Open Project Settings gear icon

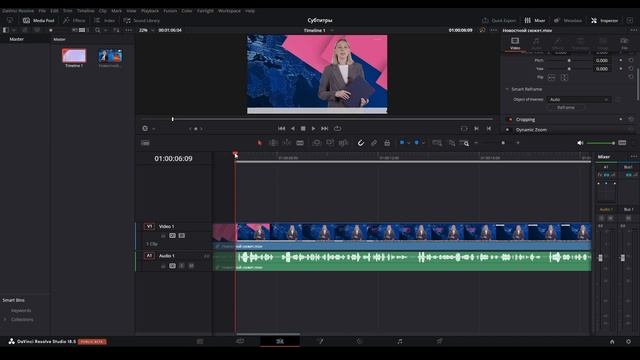click(628, 342)
